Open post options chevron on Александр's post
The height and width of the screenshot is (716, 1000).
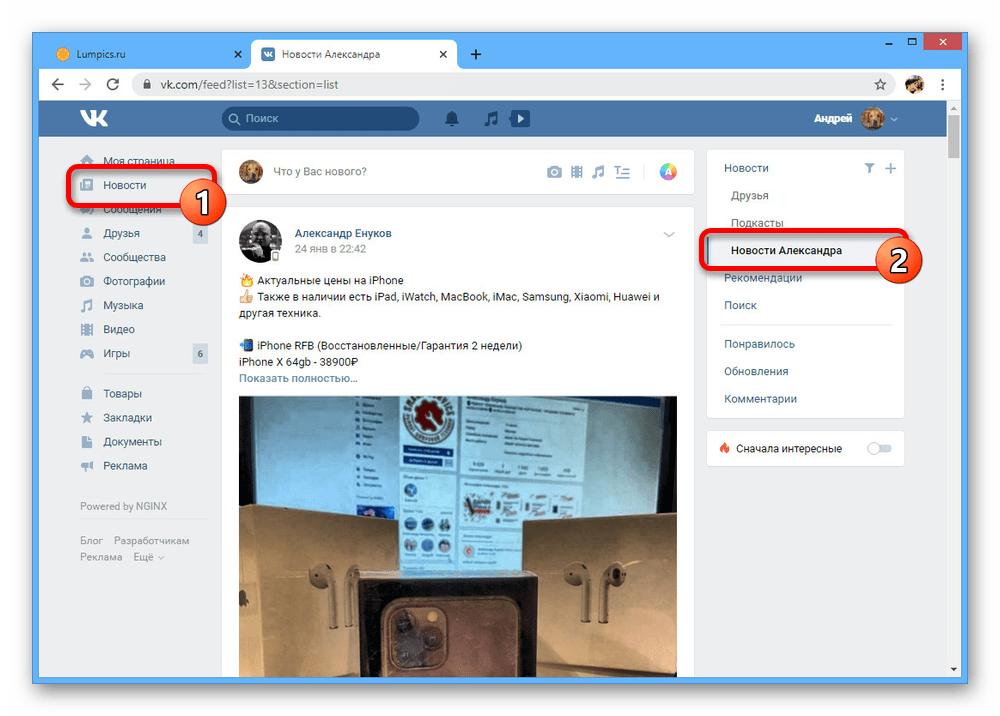[669, 235]
